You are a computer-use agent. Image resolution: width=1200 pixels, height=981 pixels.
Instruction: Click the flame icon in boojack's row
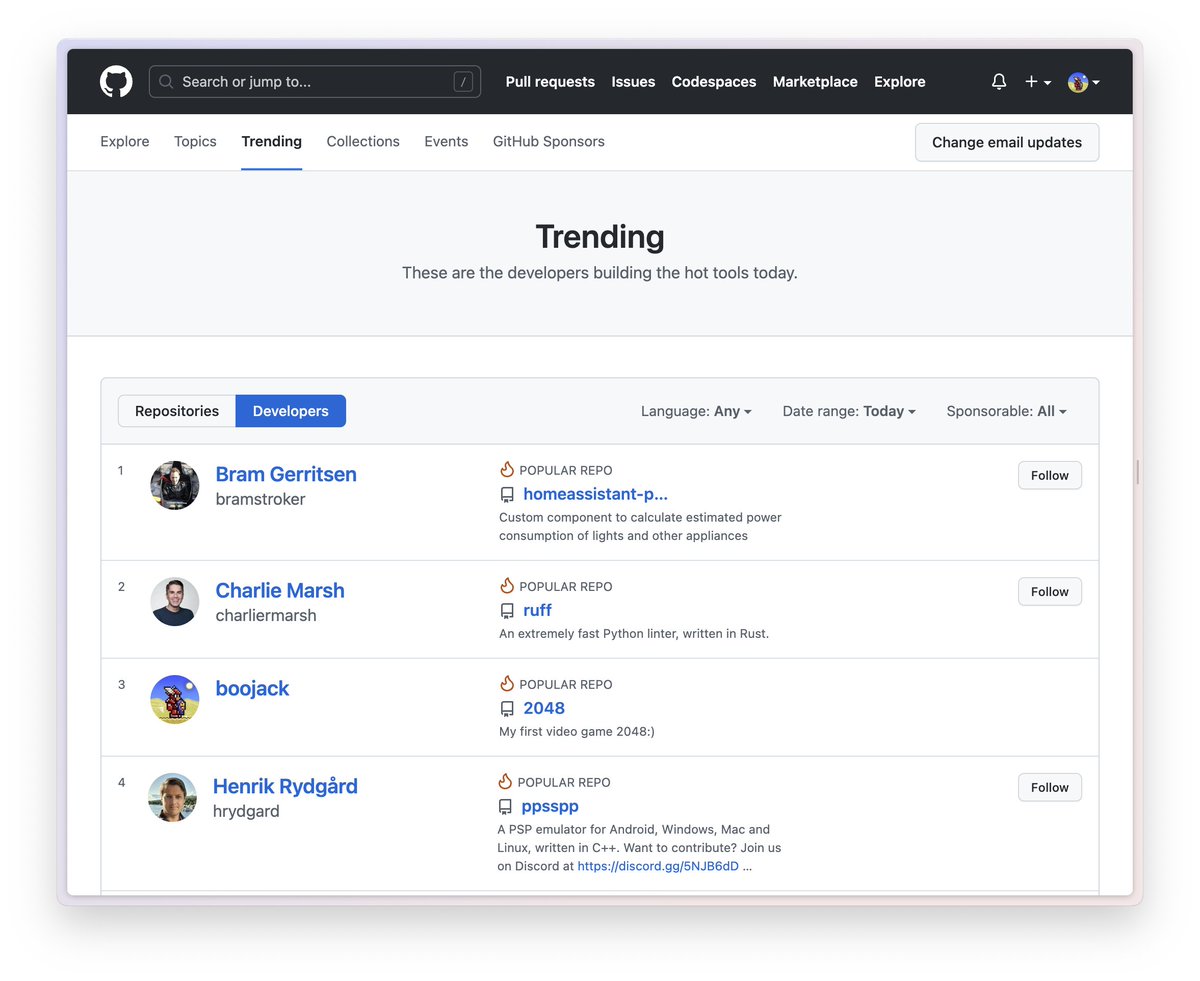pos(507,684)
